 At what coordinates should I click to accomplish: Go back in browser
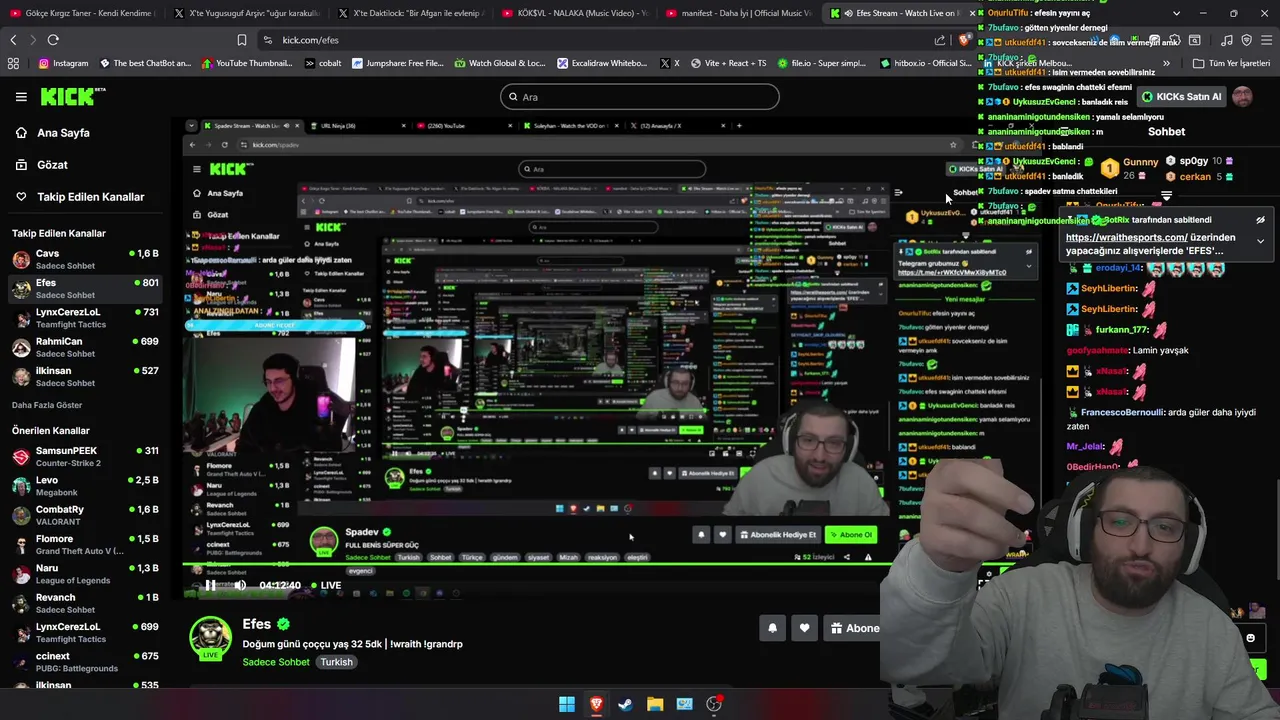pyautogui.click(x=13, y=40)
